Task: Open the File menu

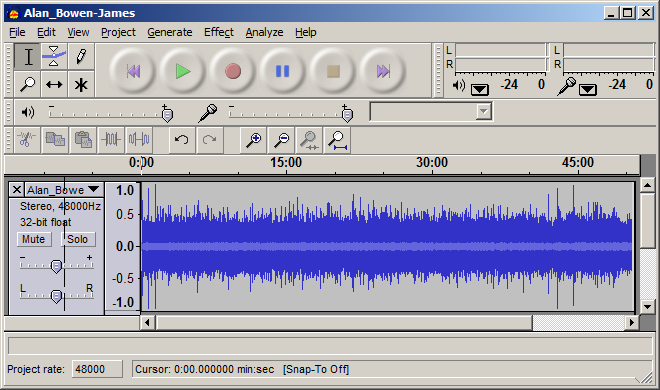Action: [x=17, y=32]
